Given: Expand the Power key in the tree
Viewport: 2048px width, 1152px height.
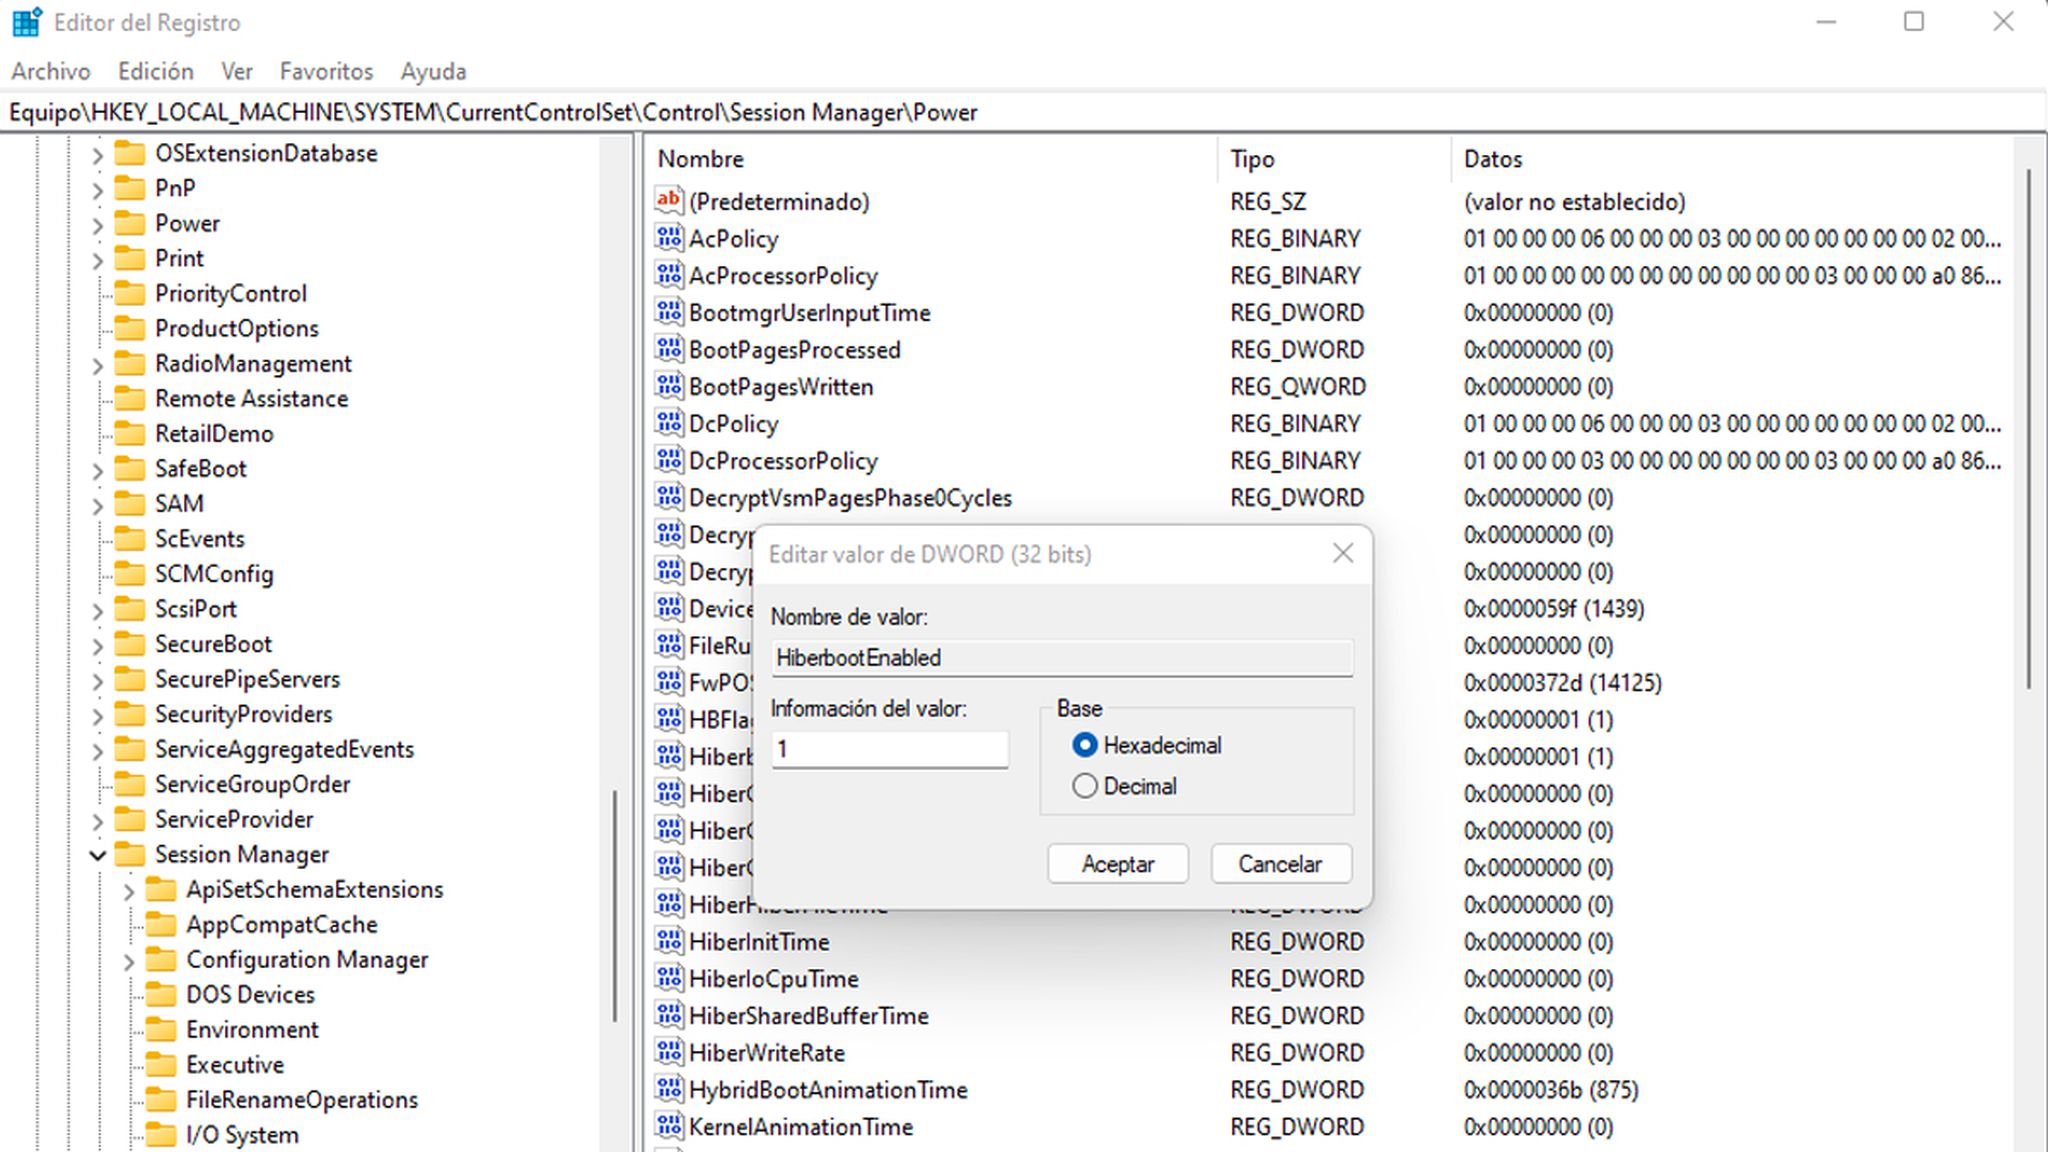Looking at the screenshot, I should (96, 223).
